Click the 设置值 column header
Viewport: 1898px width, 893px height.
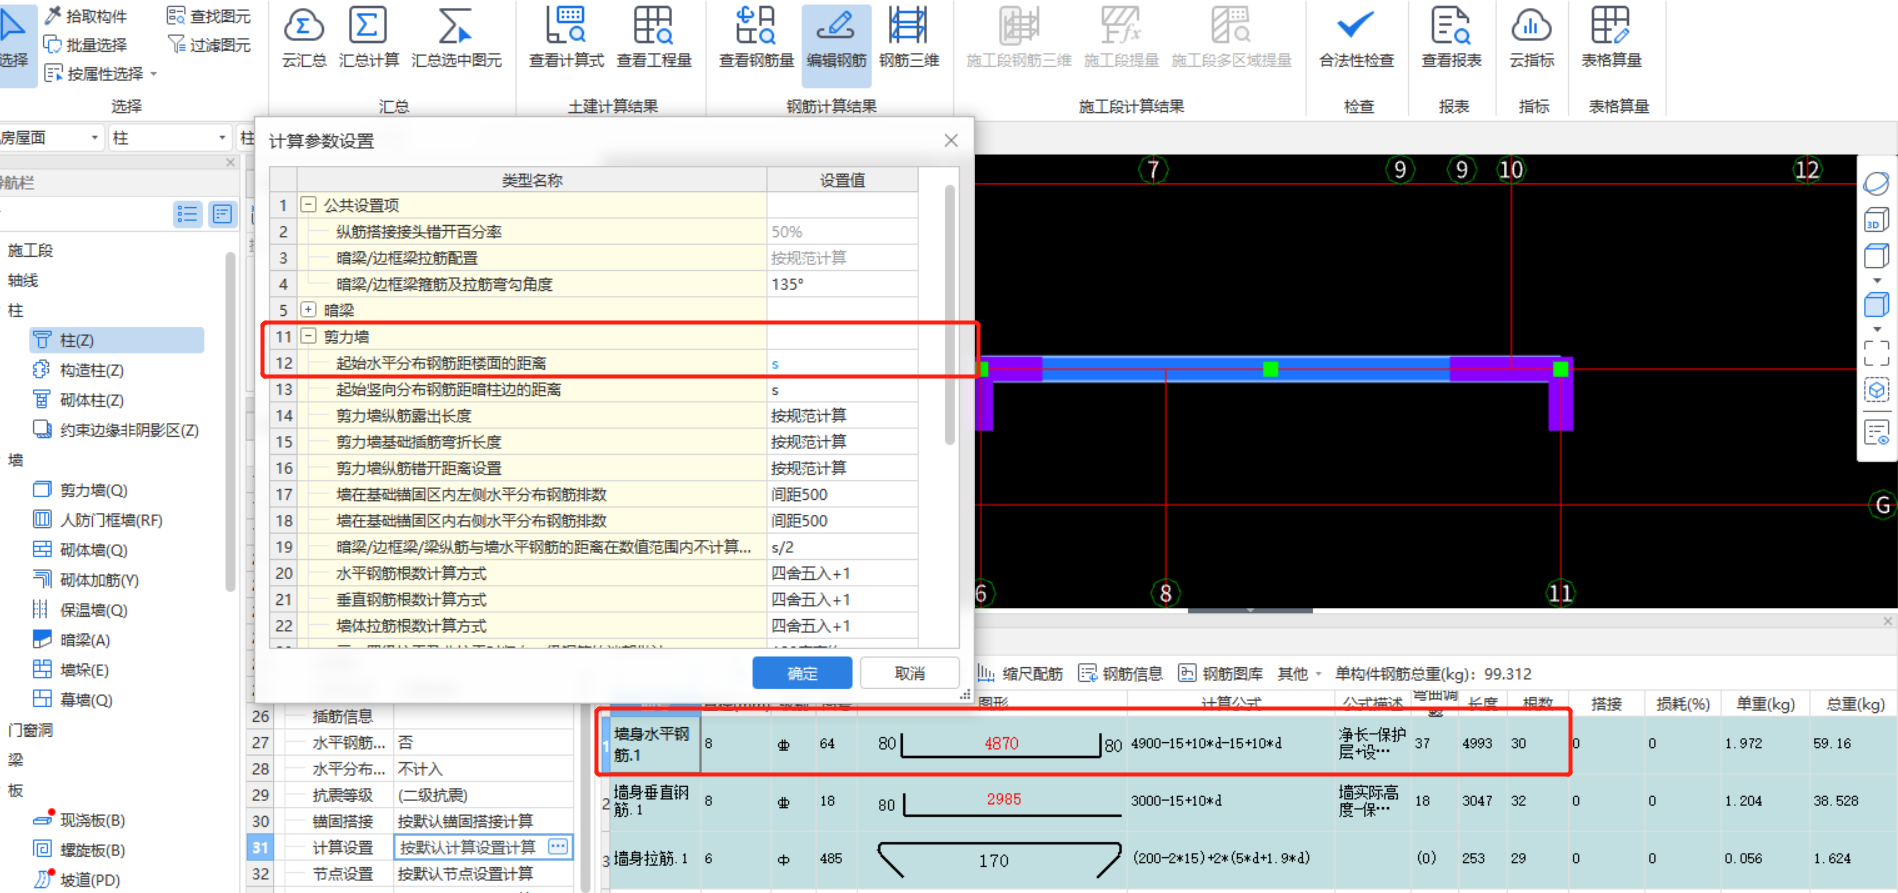click(x=842, y=180)
